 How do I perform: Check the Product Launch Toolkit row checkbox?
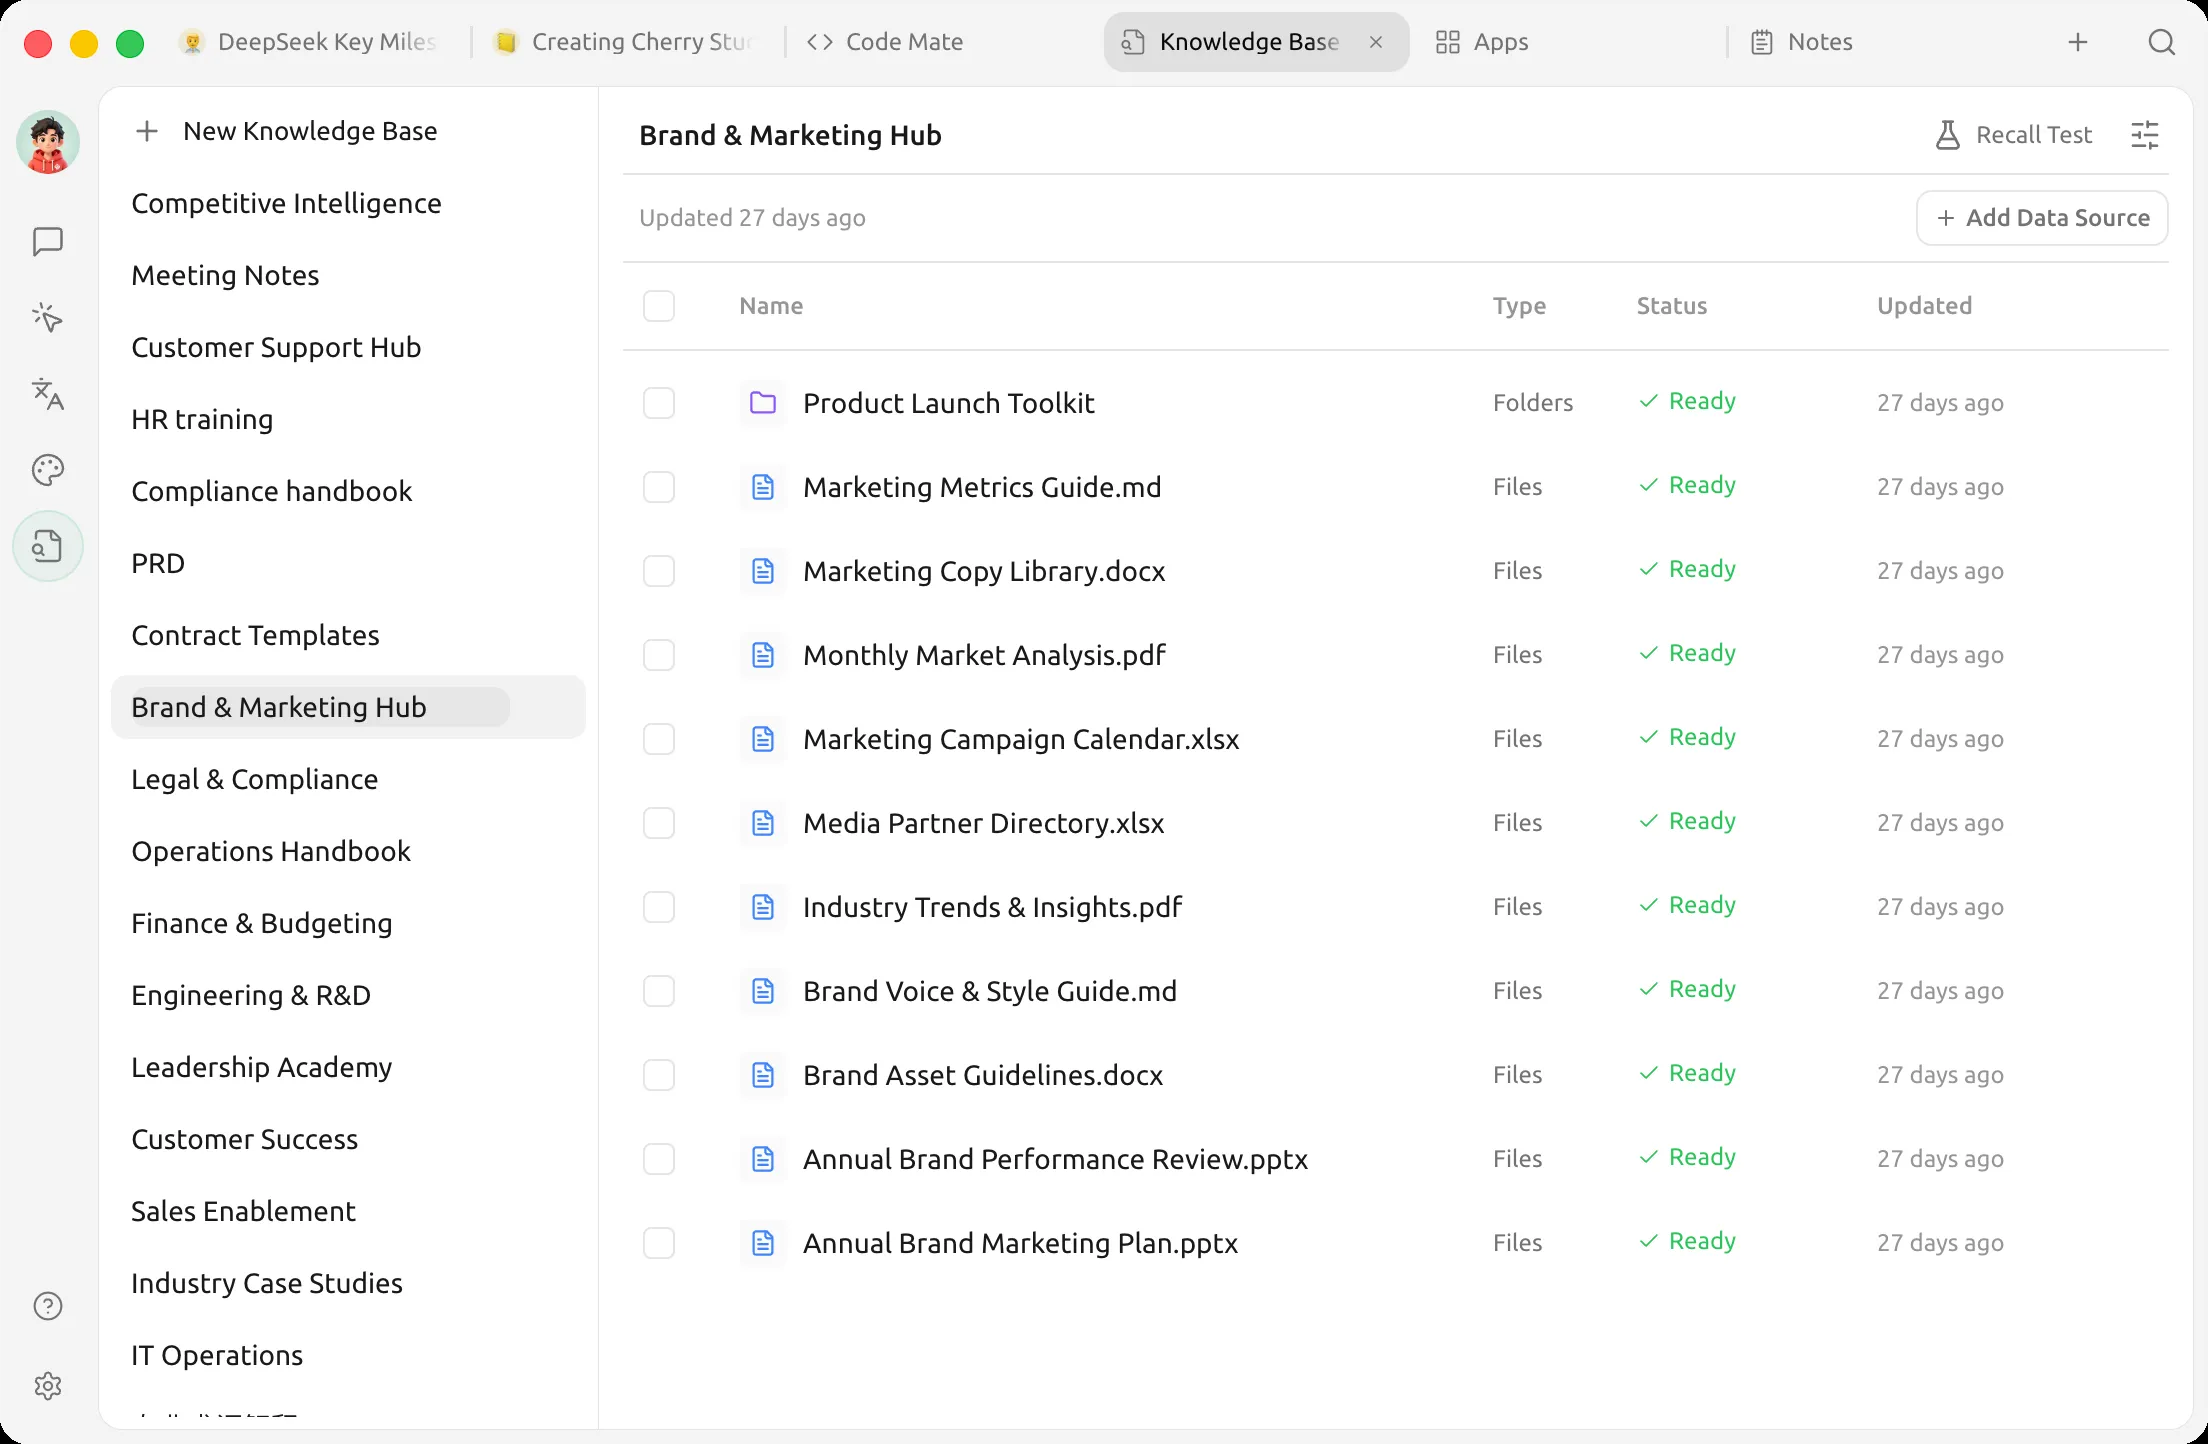coord(659,403)
